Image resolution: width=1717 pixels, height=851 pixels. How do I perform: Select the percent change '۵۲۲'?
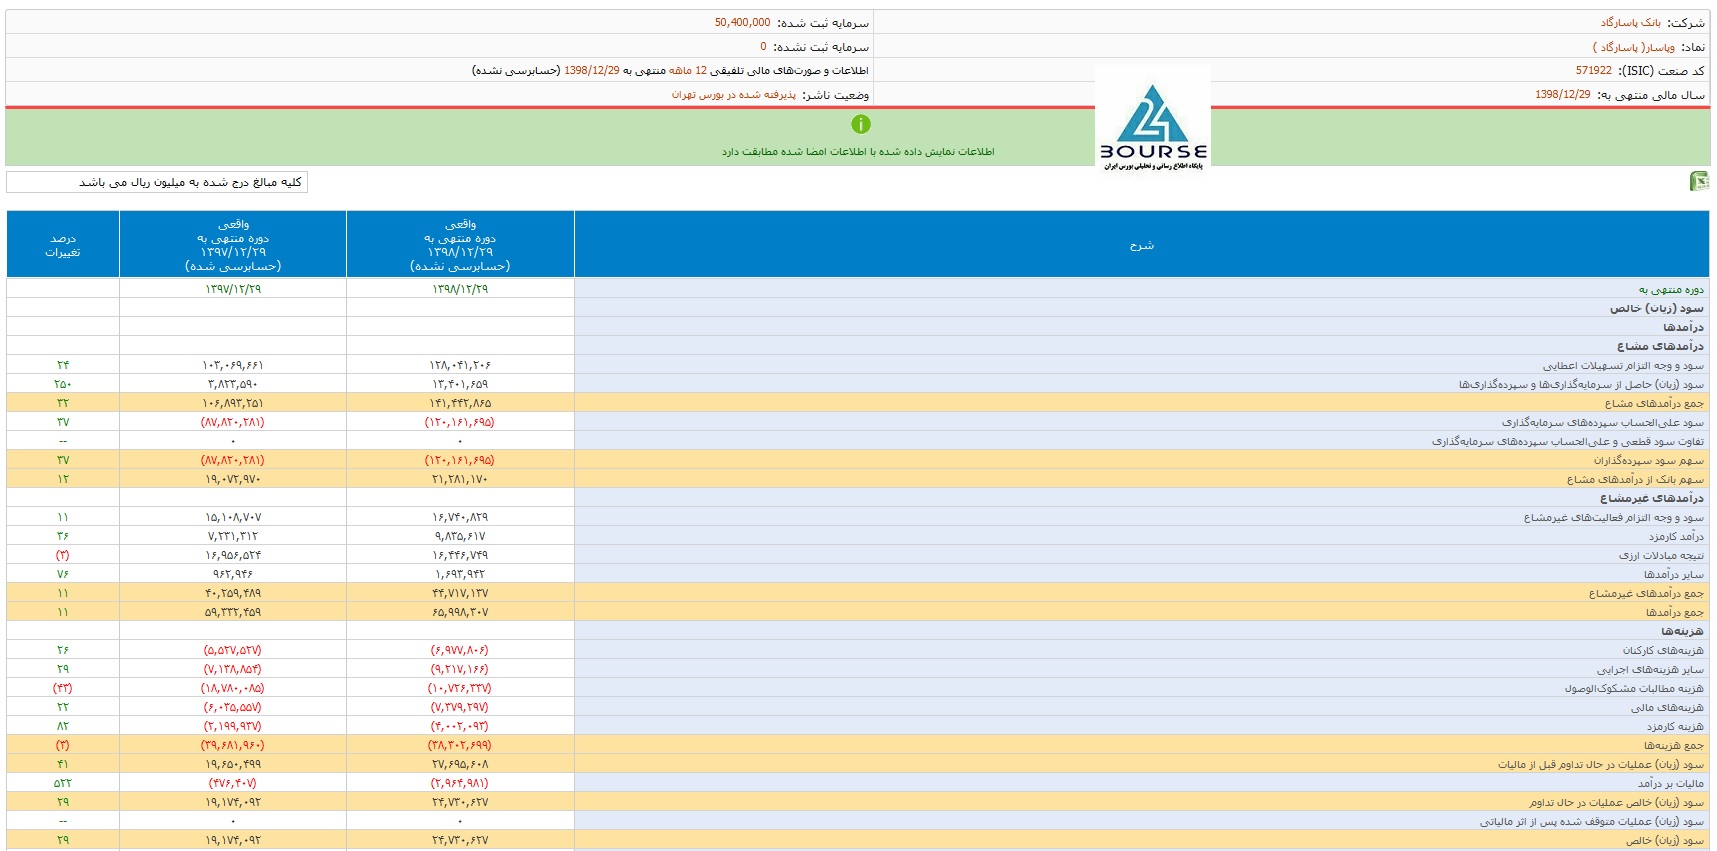[63, 783]
